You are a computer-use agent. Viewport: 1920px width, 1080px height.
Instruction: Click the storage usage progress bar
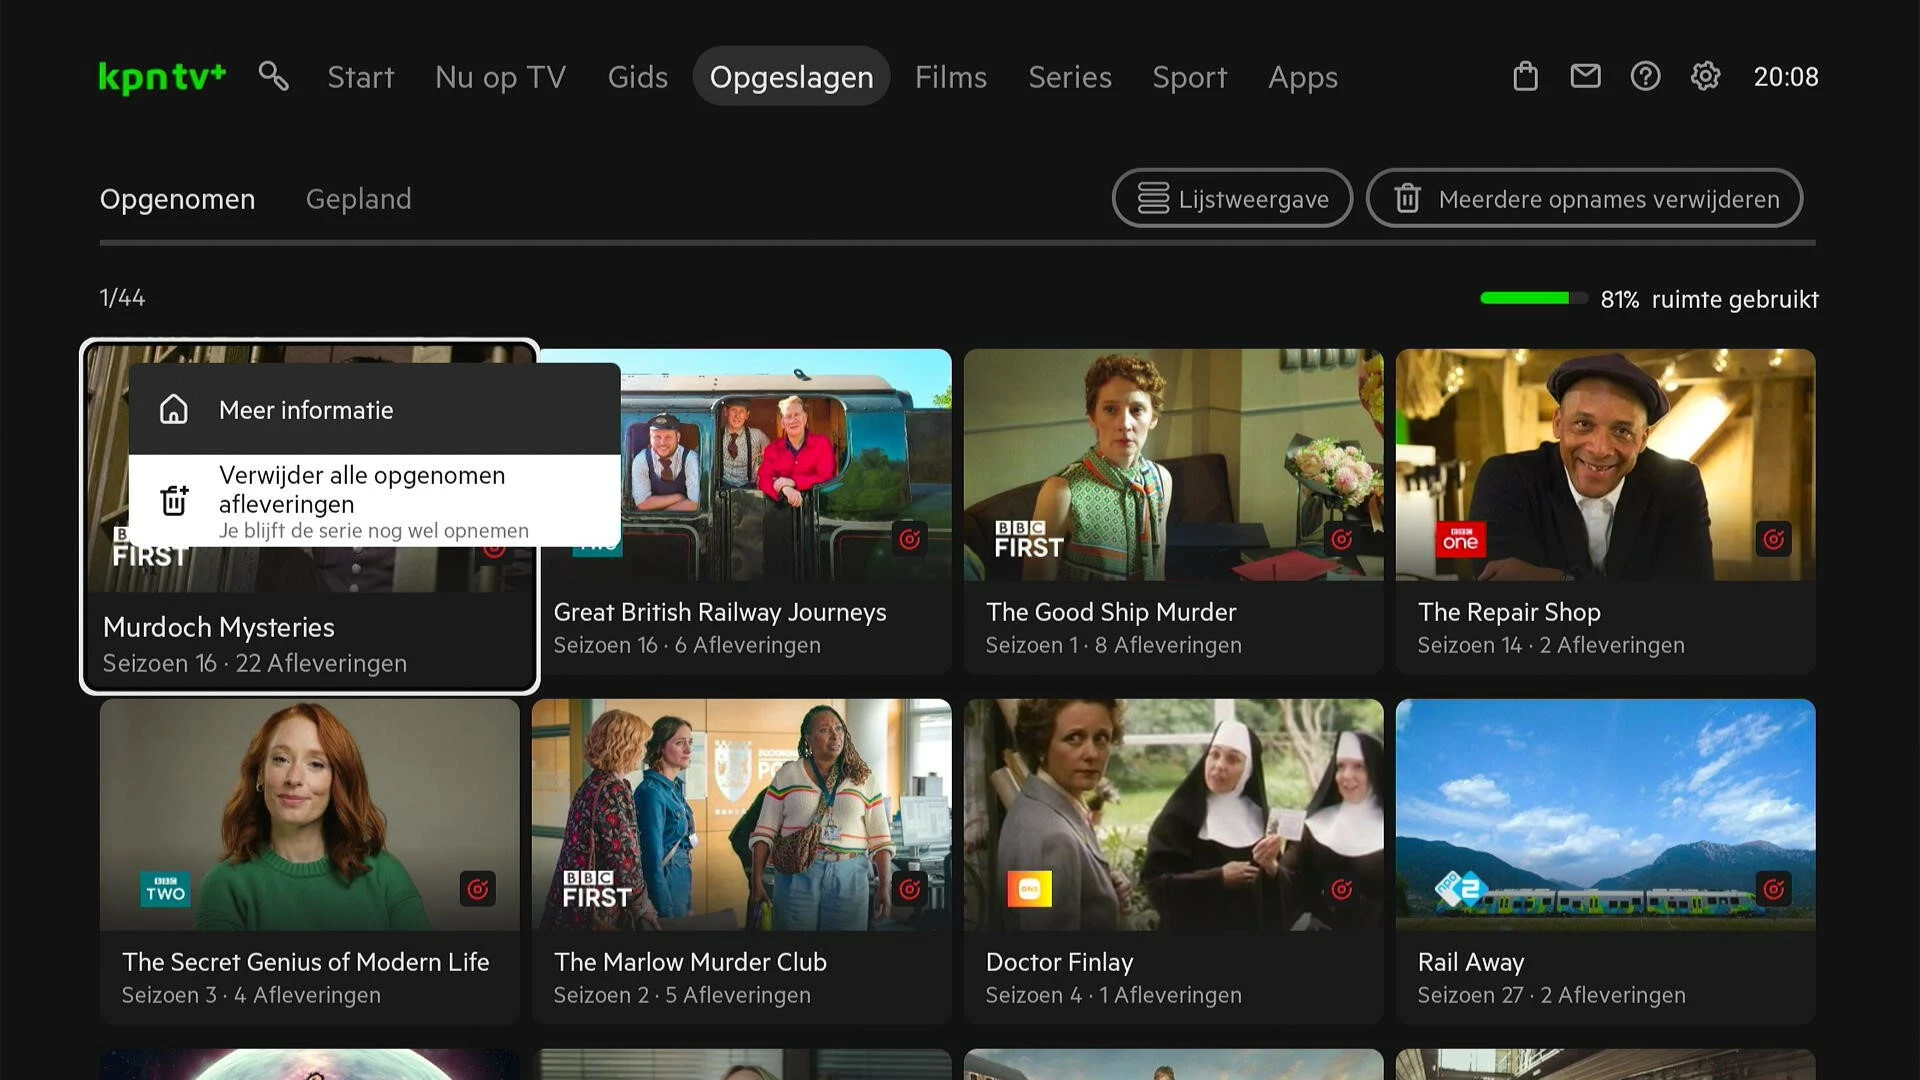[x=1532, y=298]
